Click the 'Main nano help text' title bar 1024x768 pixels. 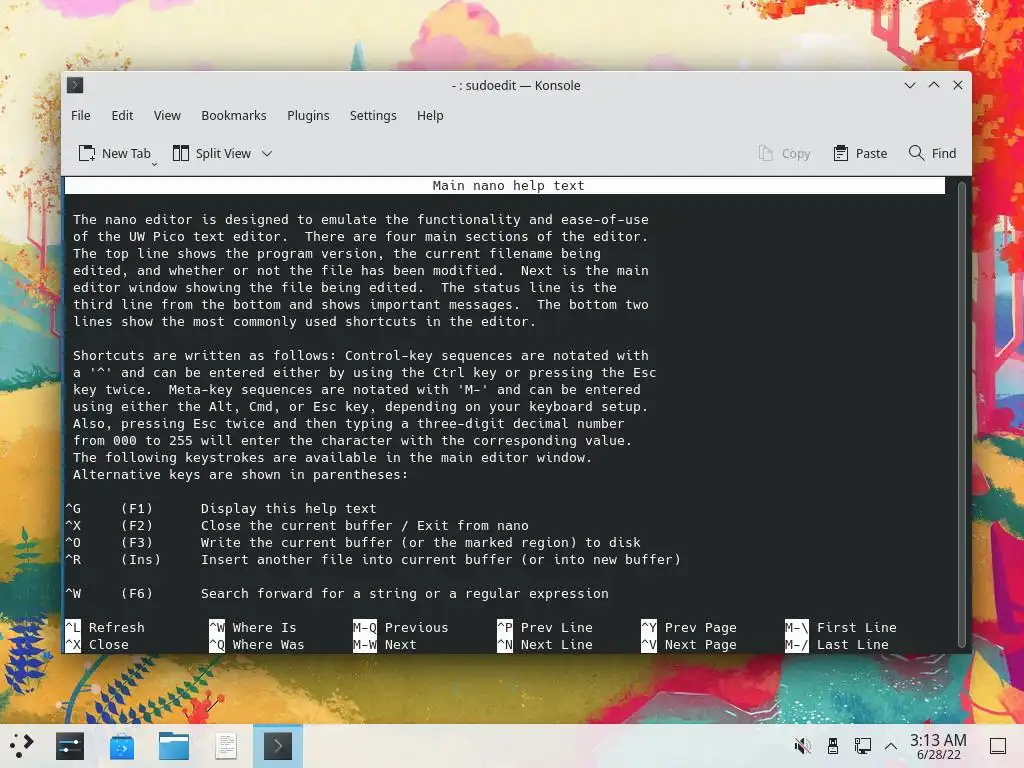point(505,185)
